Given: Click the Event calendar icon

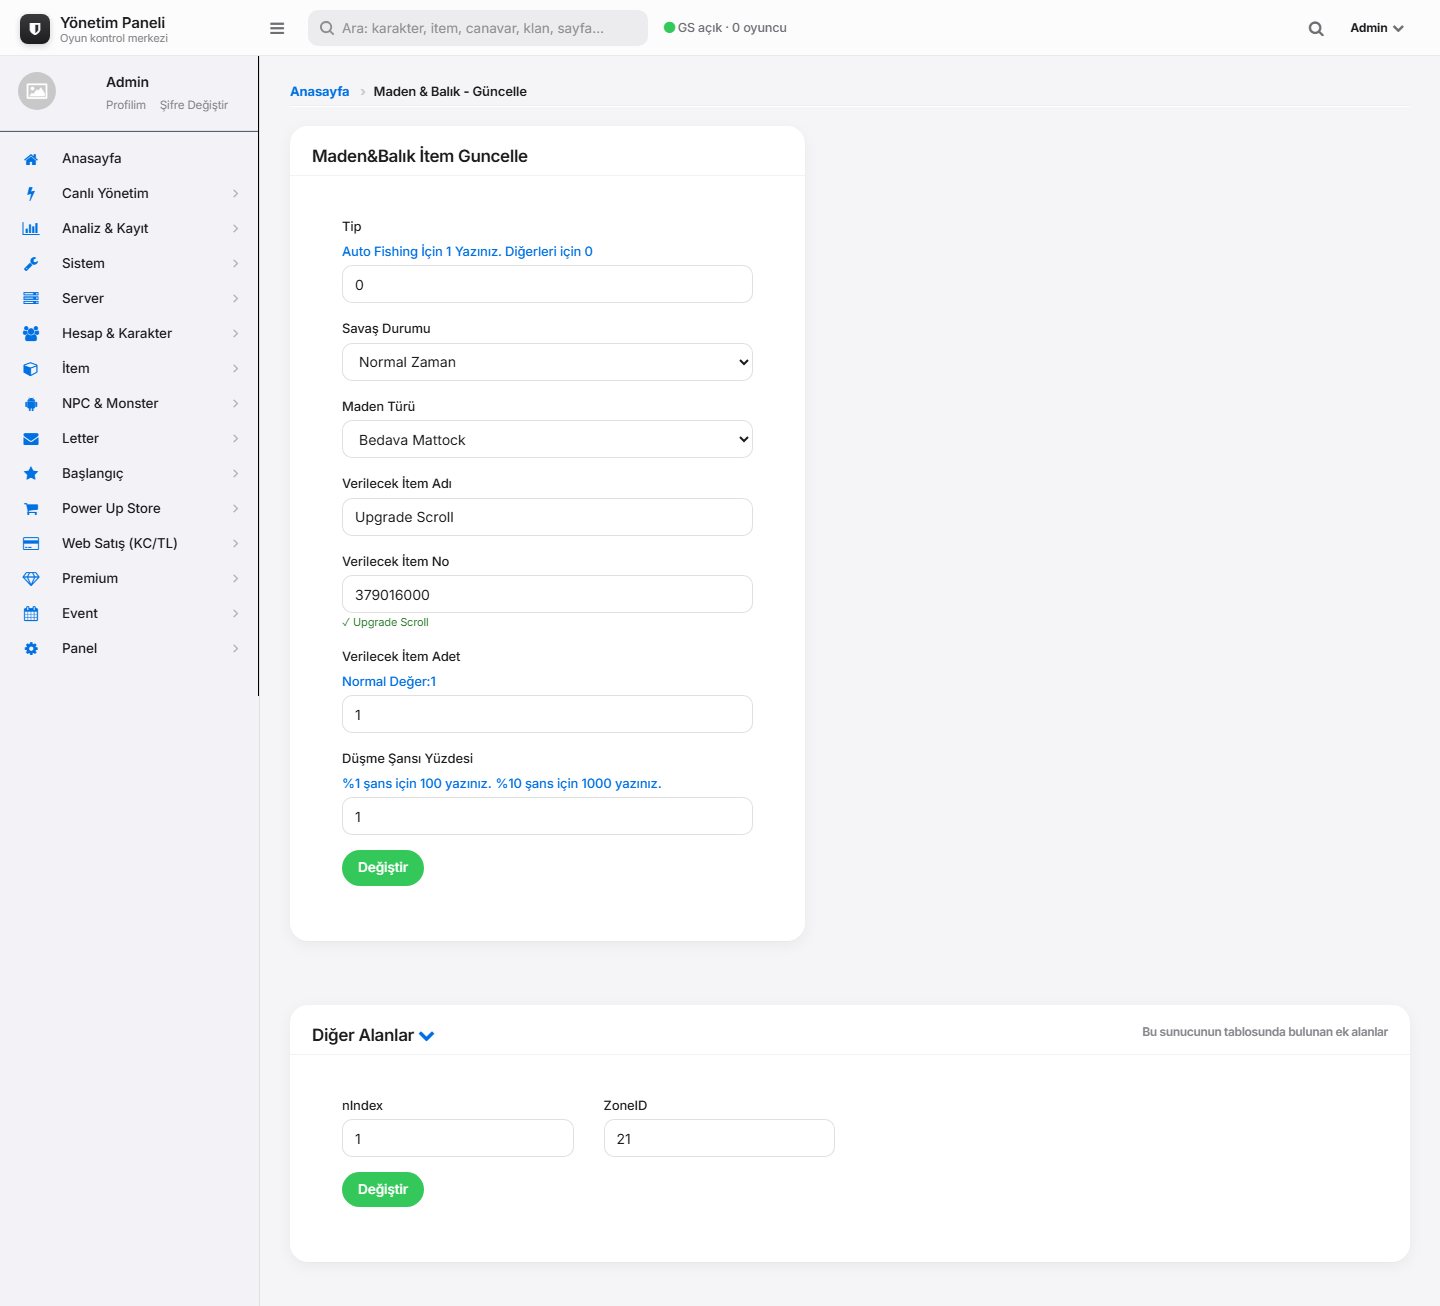Looking at the screenshot, I should [x=31, y=614].
